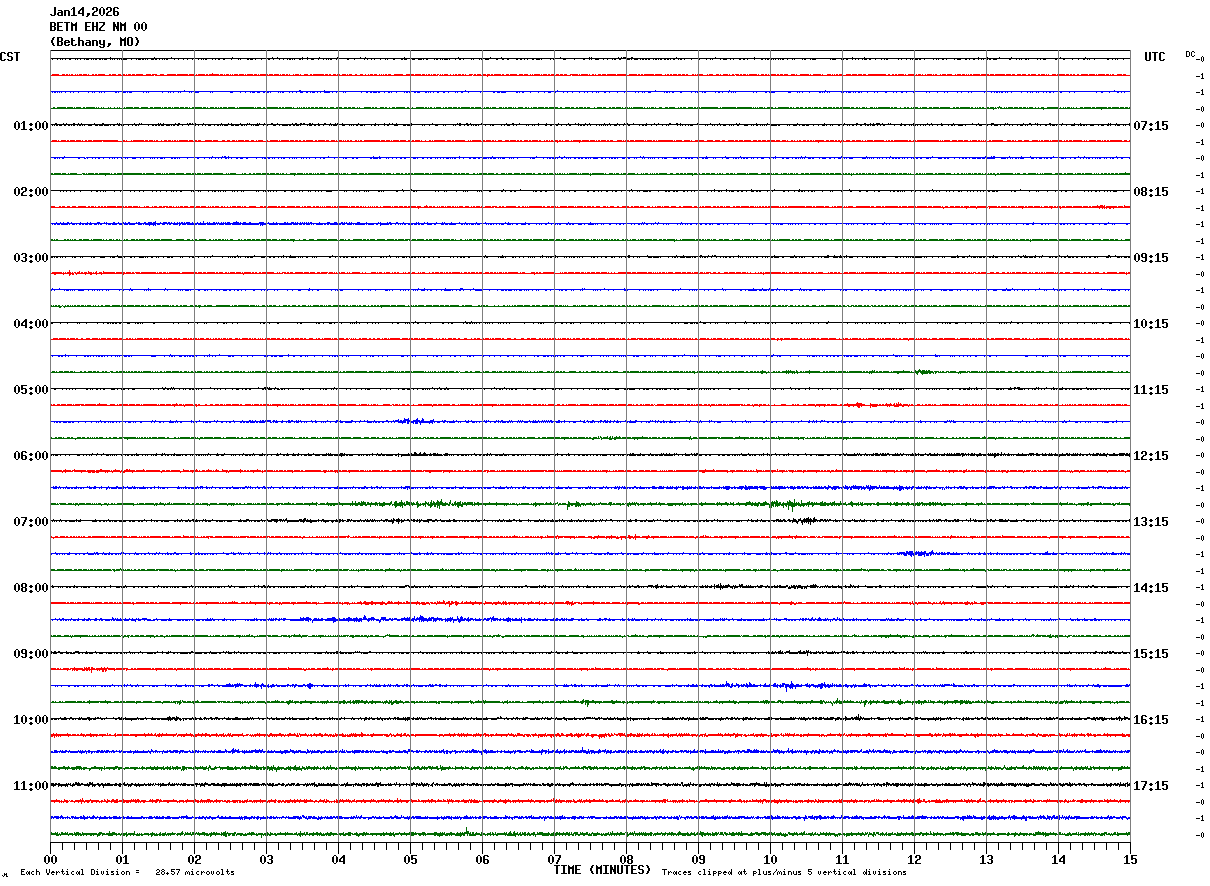The width and height of the screenshot is (1210, 886).
Task: Click the date label Jan14,2026
Action: 85,12
